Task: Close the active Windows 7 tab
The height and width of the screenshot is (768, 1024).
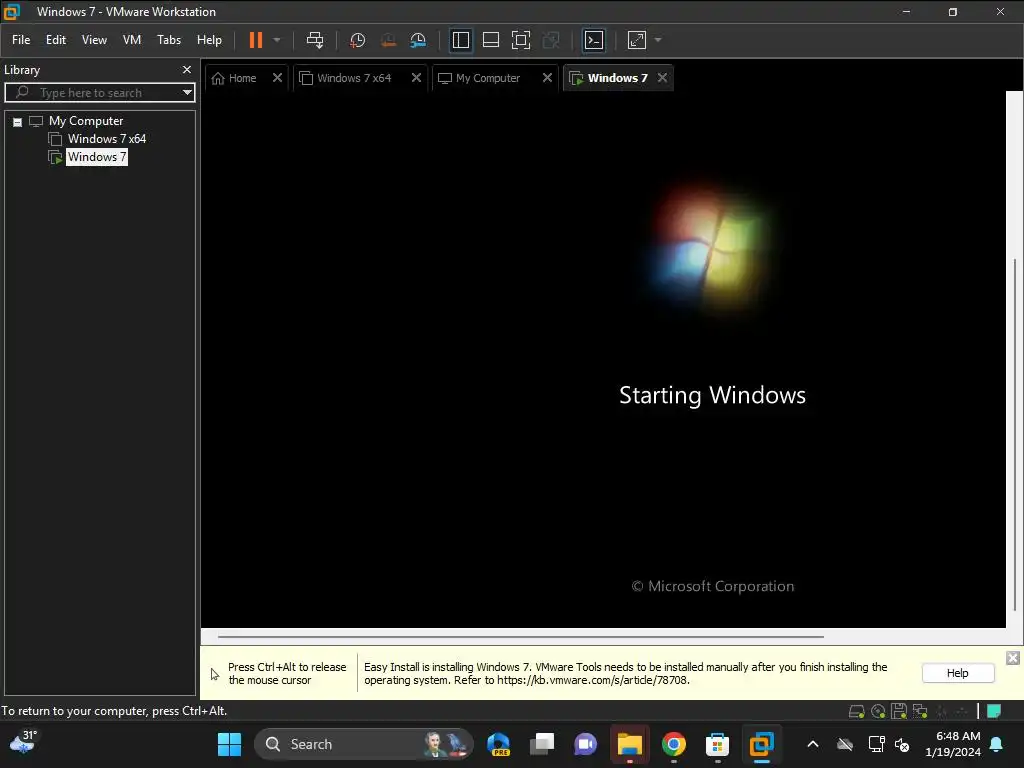Action: (662, 78)
